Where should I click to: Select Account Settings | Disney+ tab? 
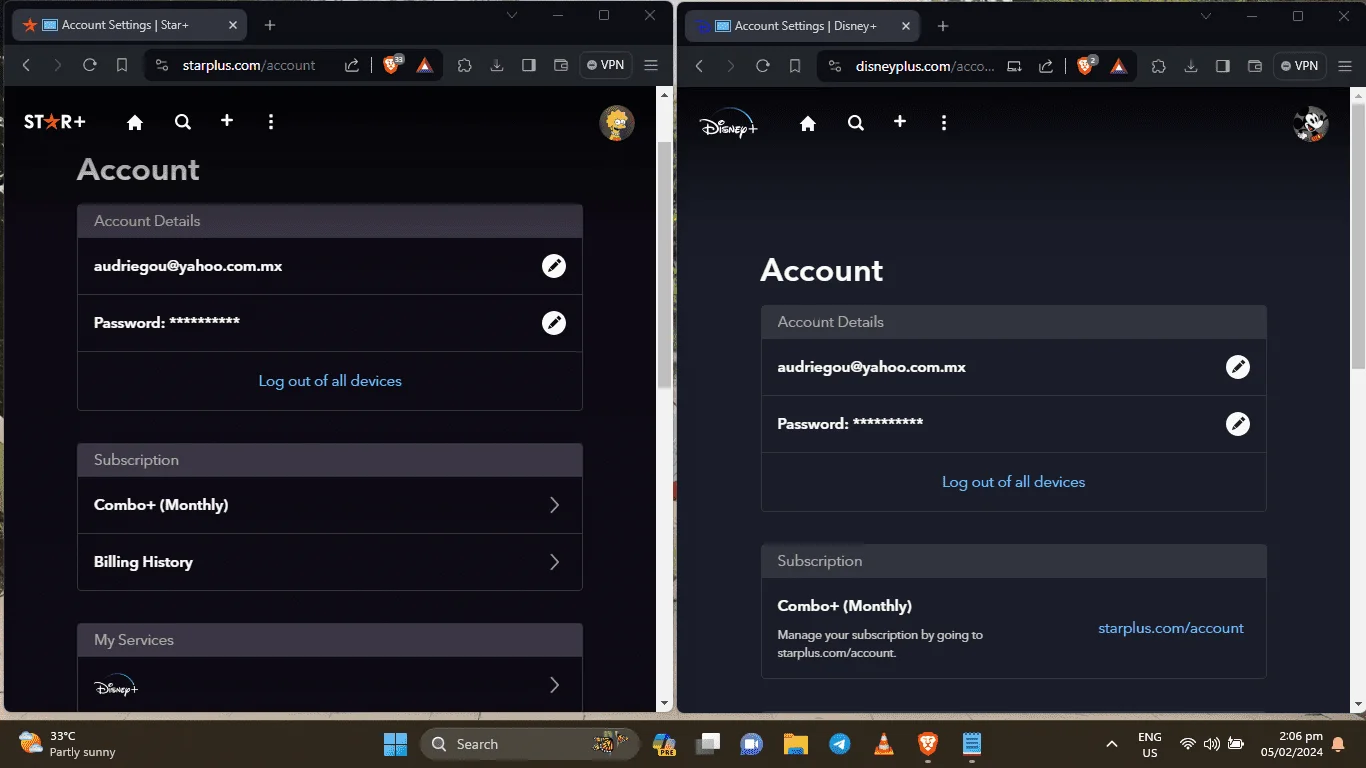tap(803, 26)
